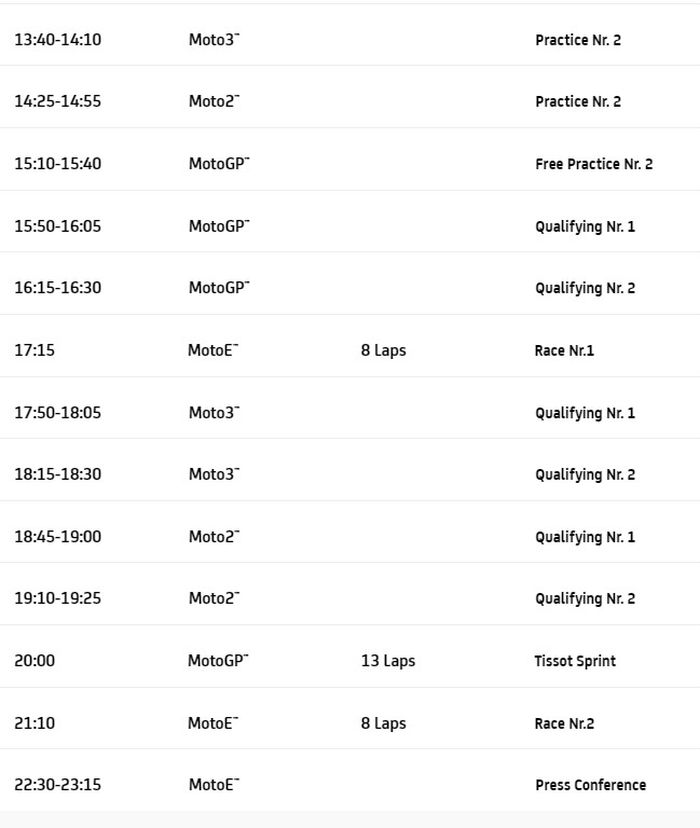
Task: Select the 22:30-23:15 time slot
Action: pos(57,785)
